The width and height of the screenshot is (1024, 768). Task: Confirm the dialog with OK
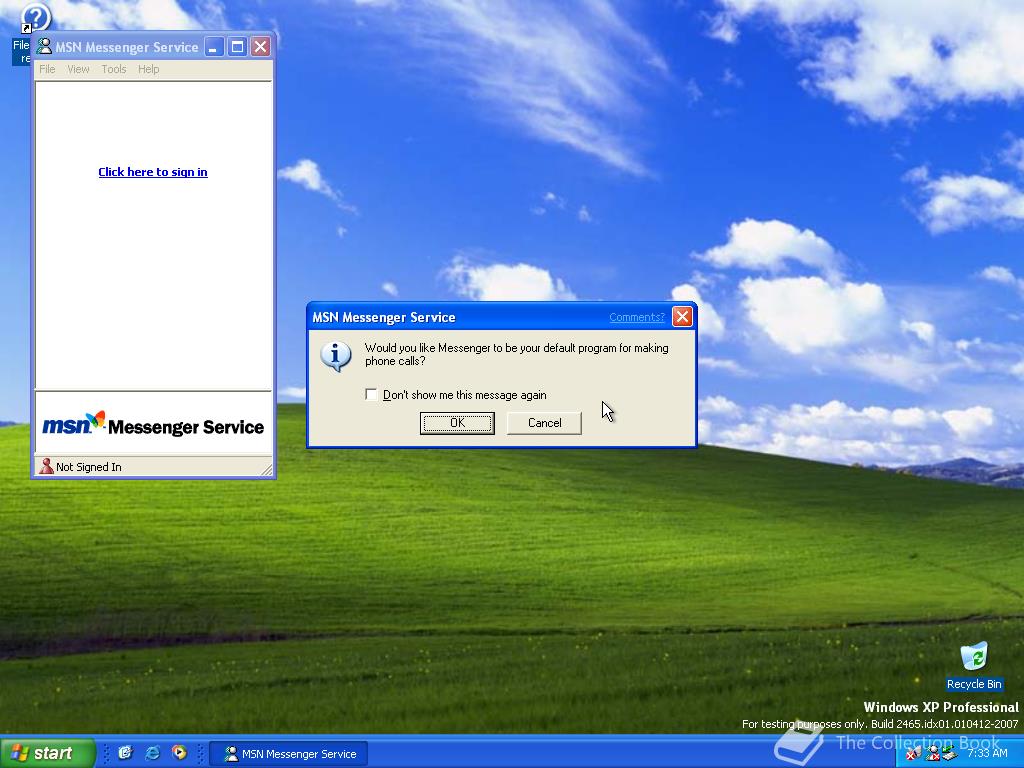point(457,423)
